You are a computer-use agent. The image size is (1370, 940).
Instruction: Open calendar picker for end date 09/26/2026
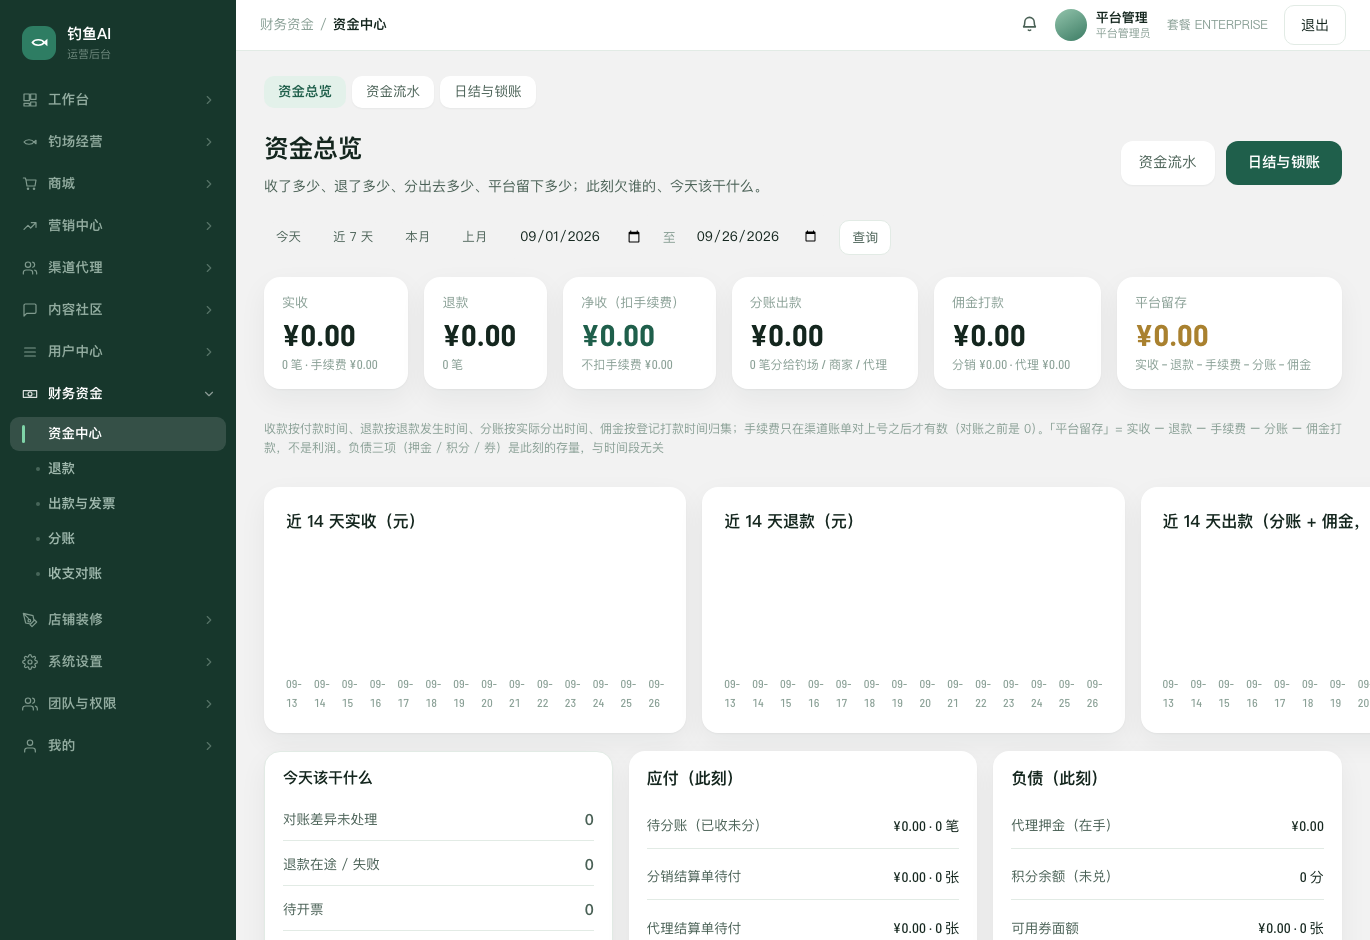[811, 237]
